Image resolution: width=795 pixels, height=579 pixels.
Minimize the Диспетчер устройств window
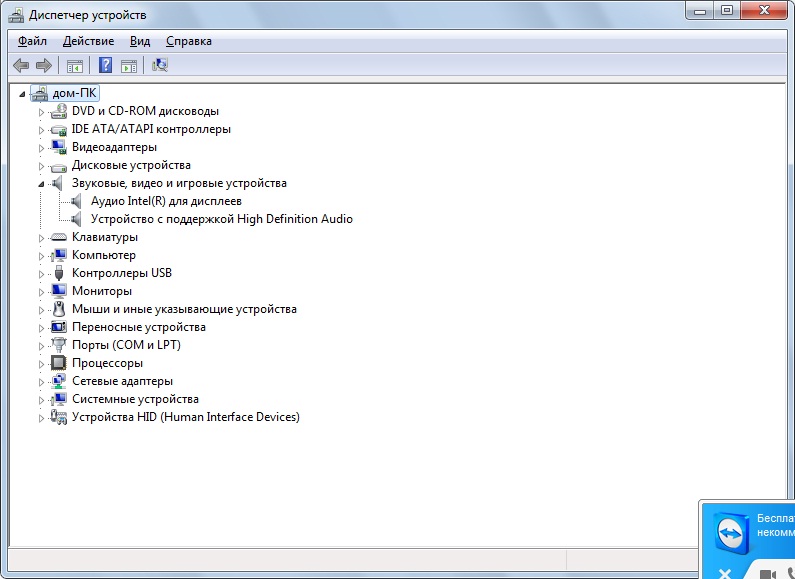pos(700,10)
